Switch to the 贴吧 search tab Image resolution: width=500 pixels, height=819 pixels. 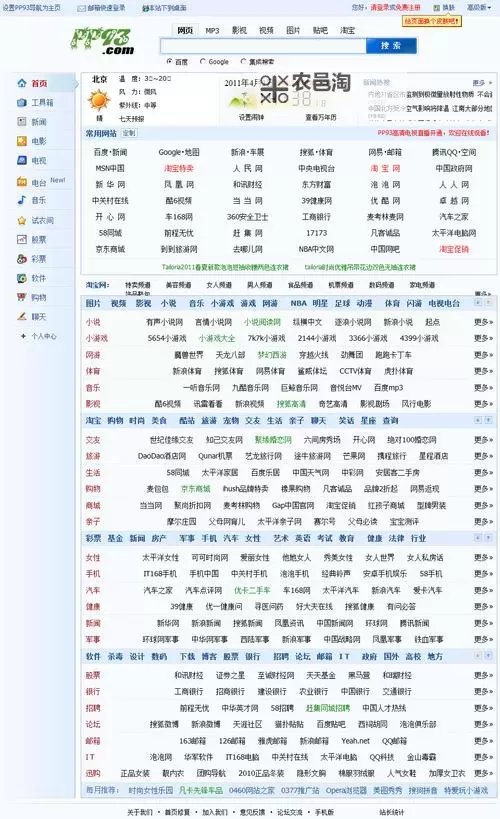pos(320,31)
